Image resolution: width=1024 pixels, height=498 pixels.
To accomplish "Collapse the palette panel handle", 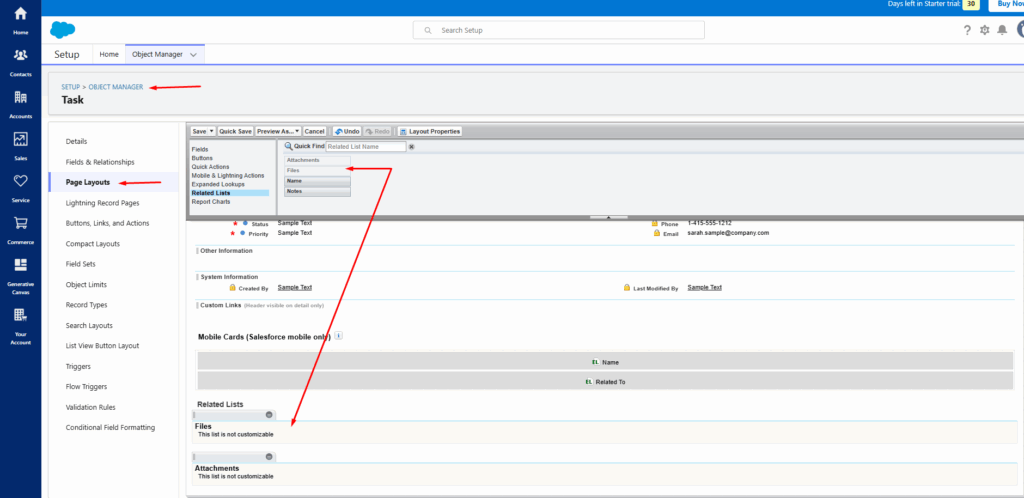I will pos(608,217).
